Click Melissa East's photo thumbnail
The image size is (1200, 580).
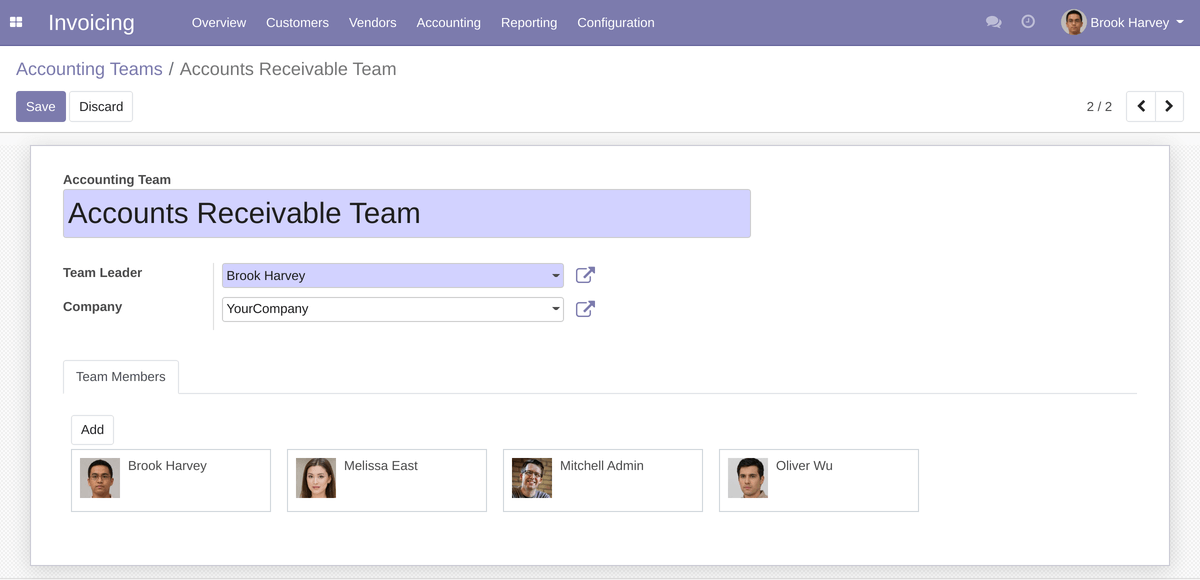pyautogui.click(x=315, y=478)
